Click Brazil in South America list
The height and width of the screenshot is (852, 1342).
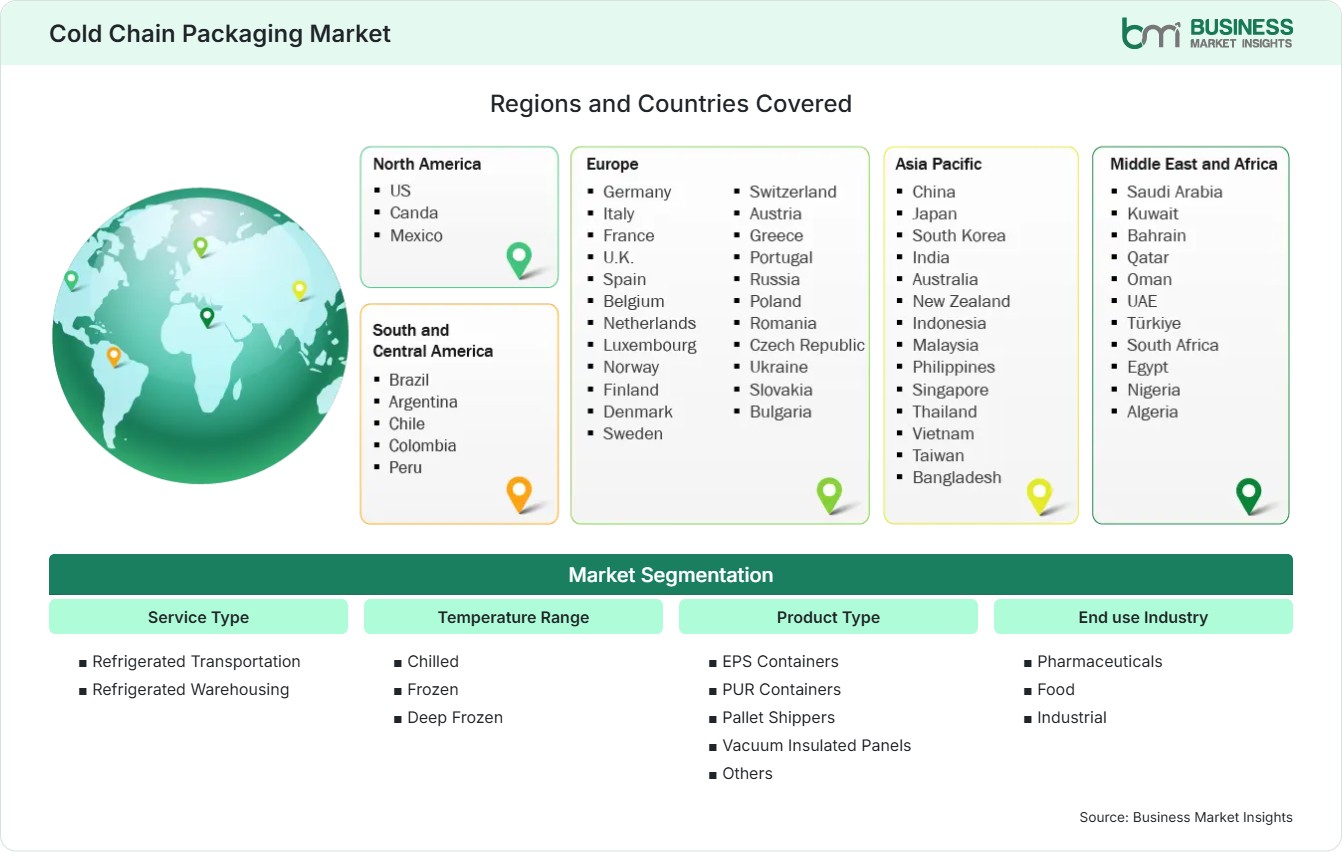tap(409, 379)
